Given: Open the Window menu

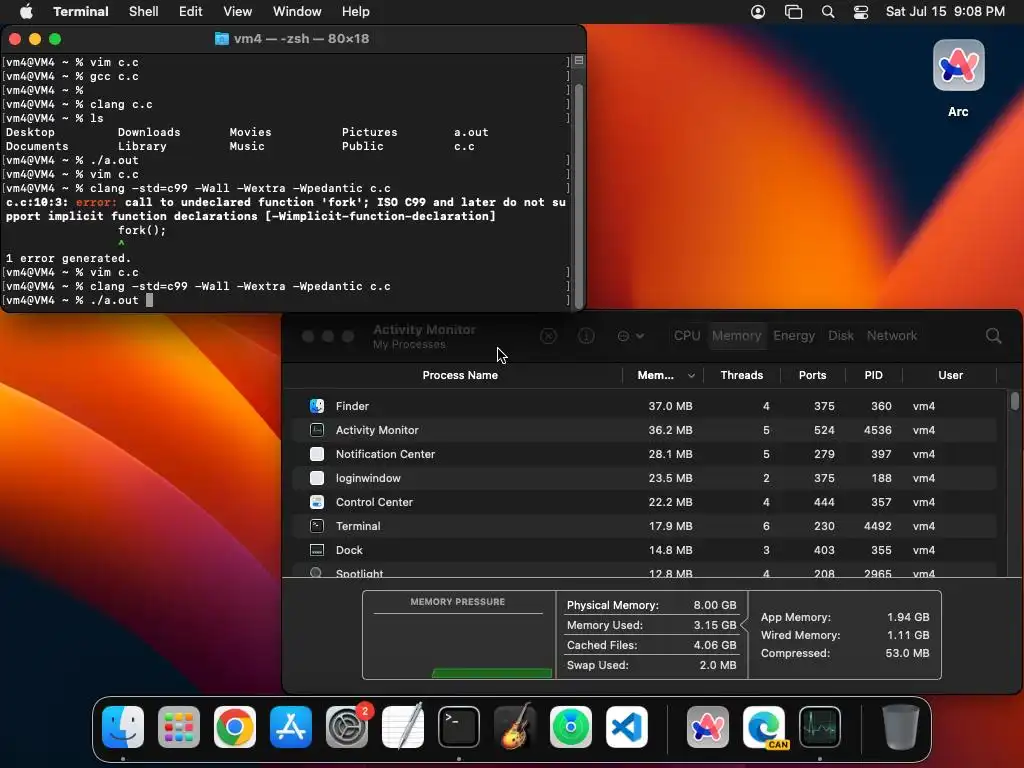Looking at the screenshot, I should coord(297,11).
